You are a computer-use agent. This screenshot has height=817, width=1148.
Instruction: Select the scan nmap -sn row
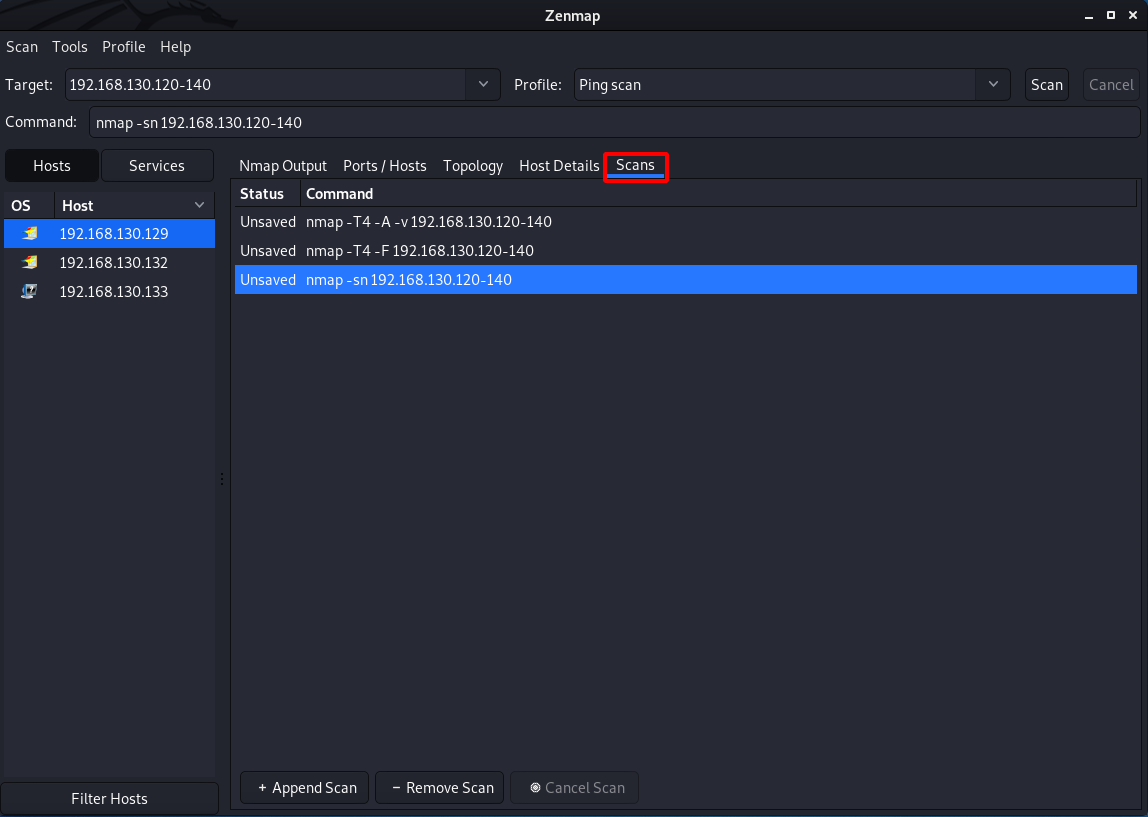tap(685, 280)
